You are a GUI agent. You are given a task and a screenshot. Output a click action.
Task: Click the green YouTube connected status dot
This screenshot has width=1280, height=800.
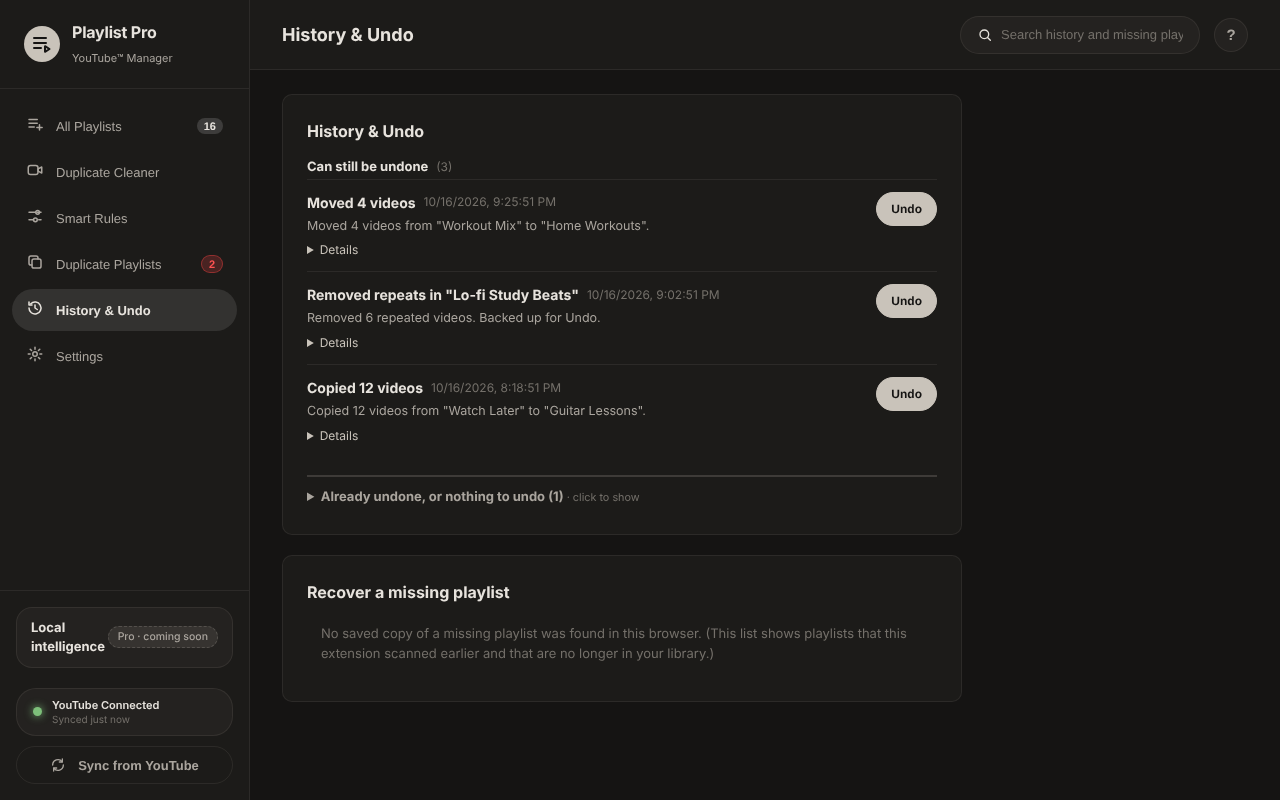[x=37, y=712]
